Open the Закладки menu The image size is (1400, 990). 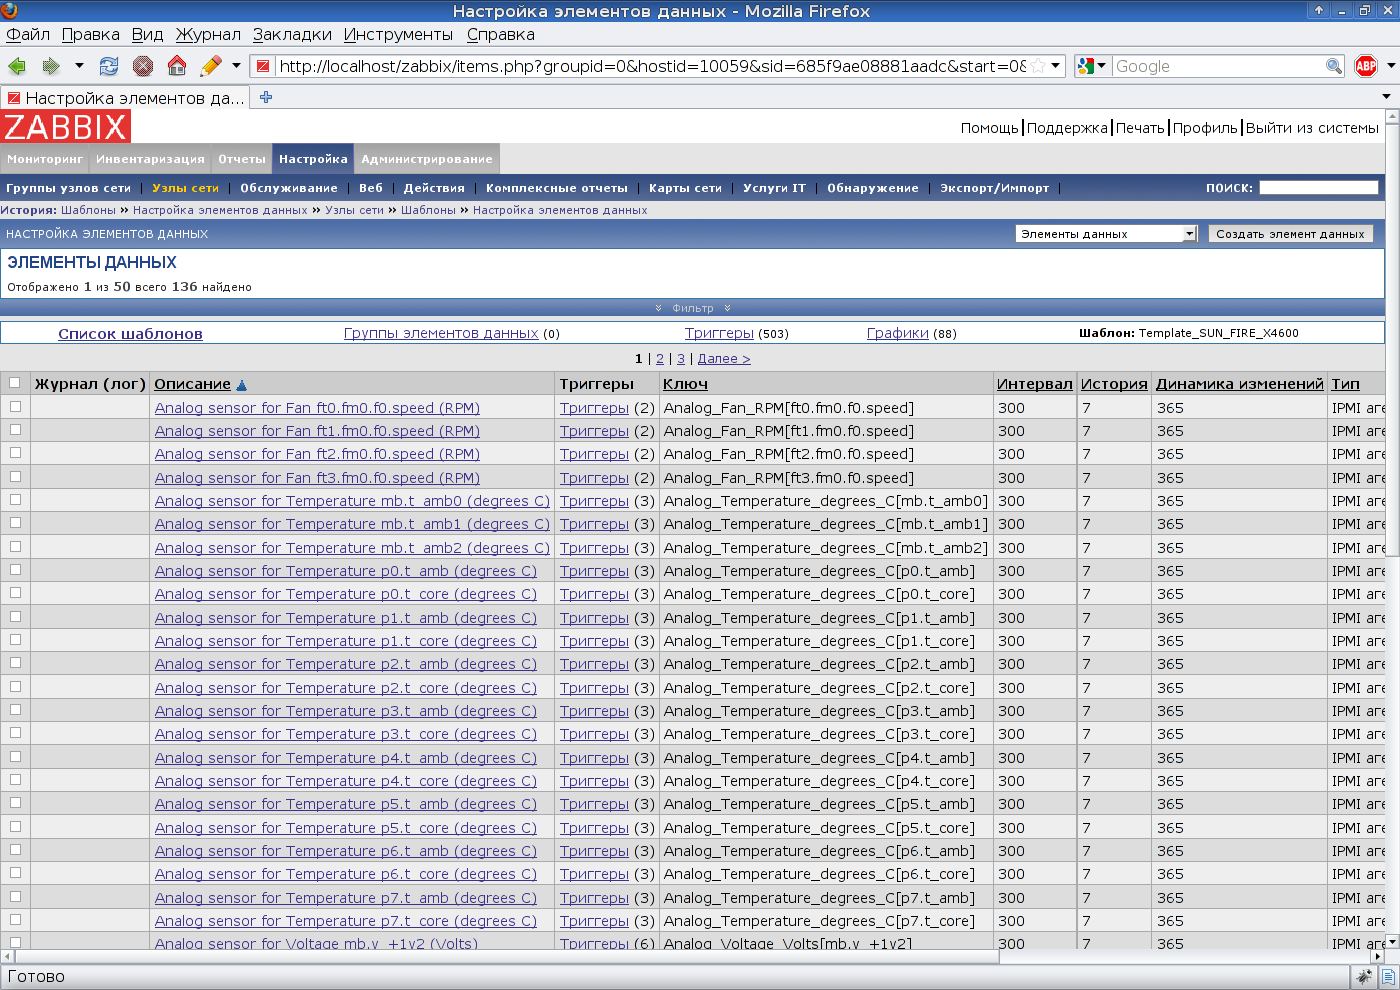click(x=292, y=34)
